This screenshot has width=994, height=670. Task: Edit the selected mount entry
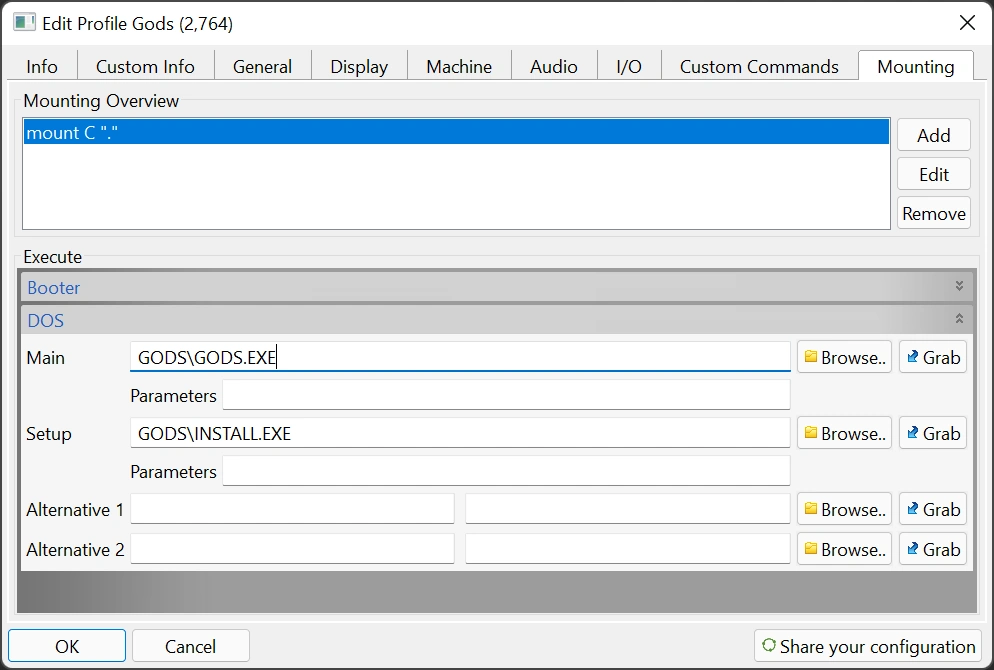933,174
